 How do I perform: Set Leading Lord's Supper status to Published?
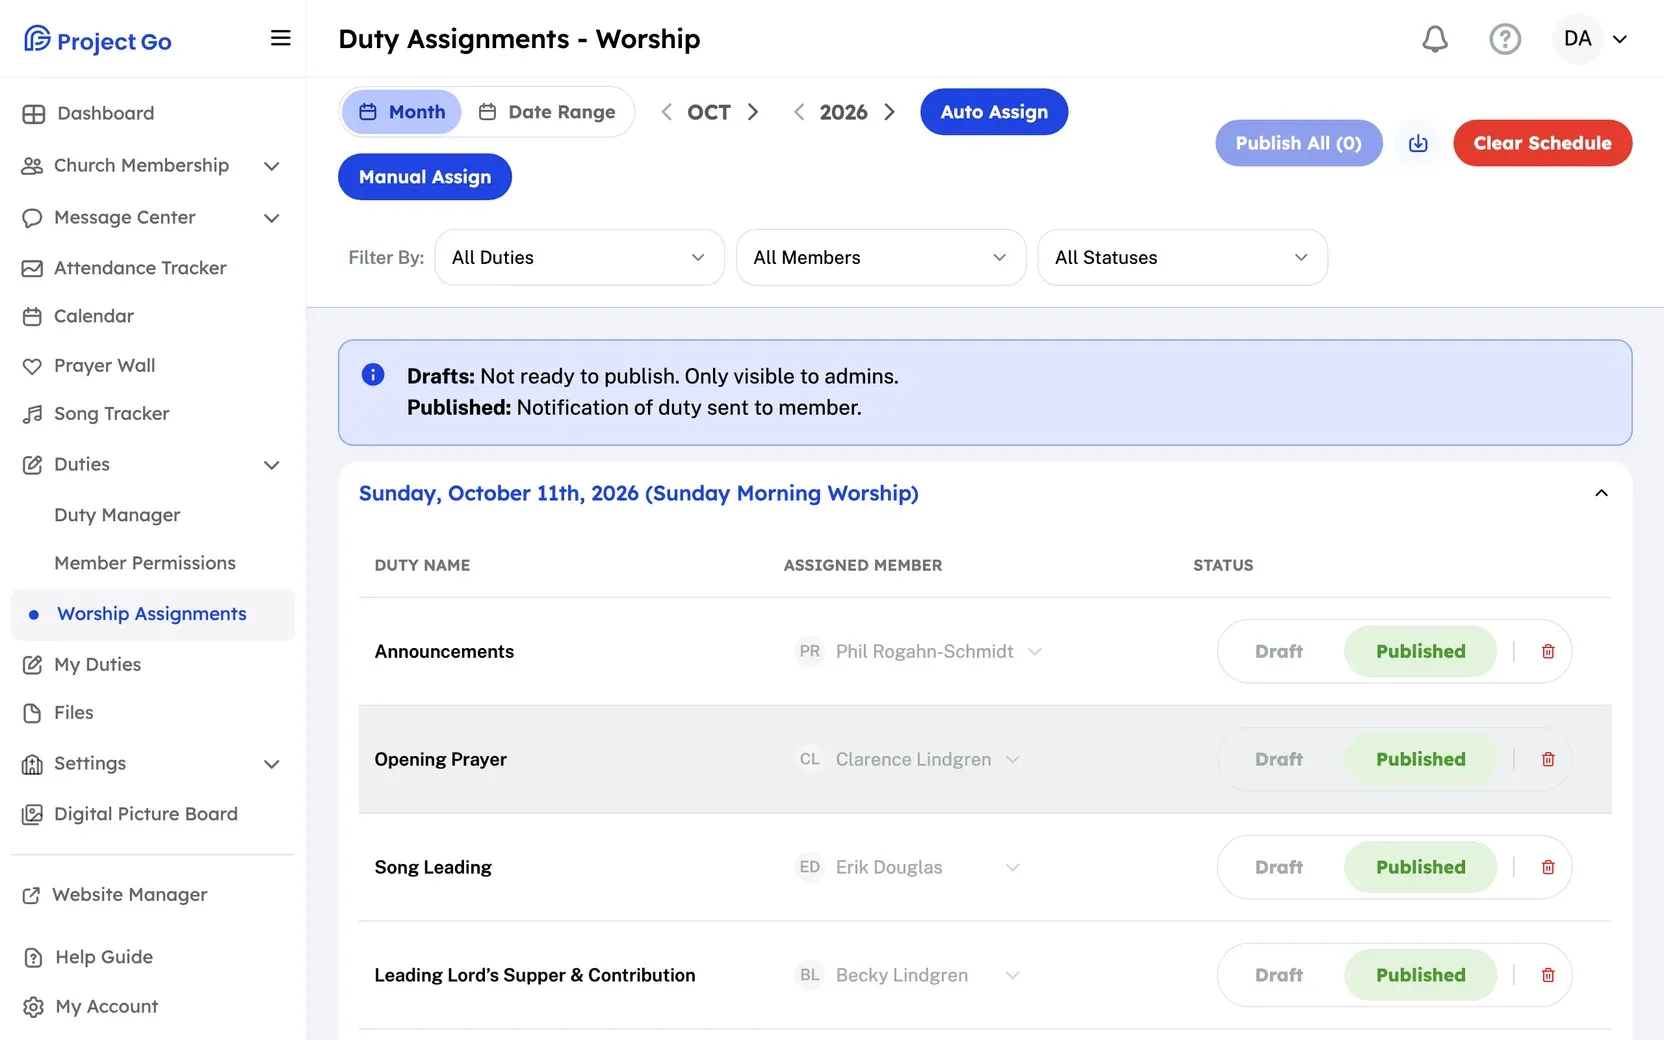click(1420, 975)
